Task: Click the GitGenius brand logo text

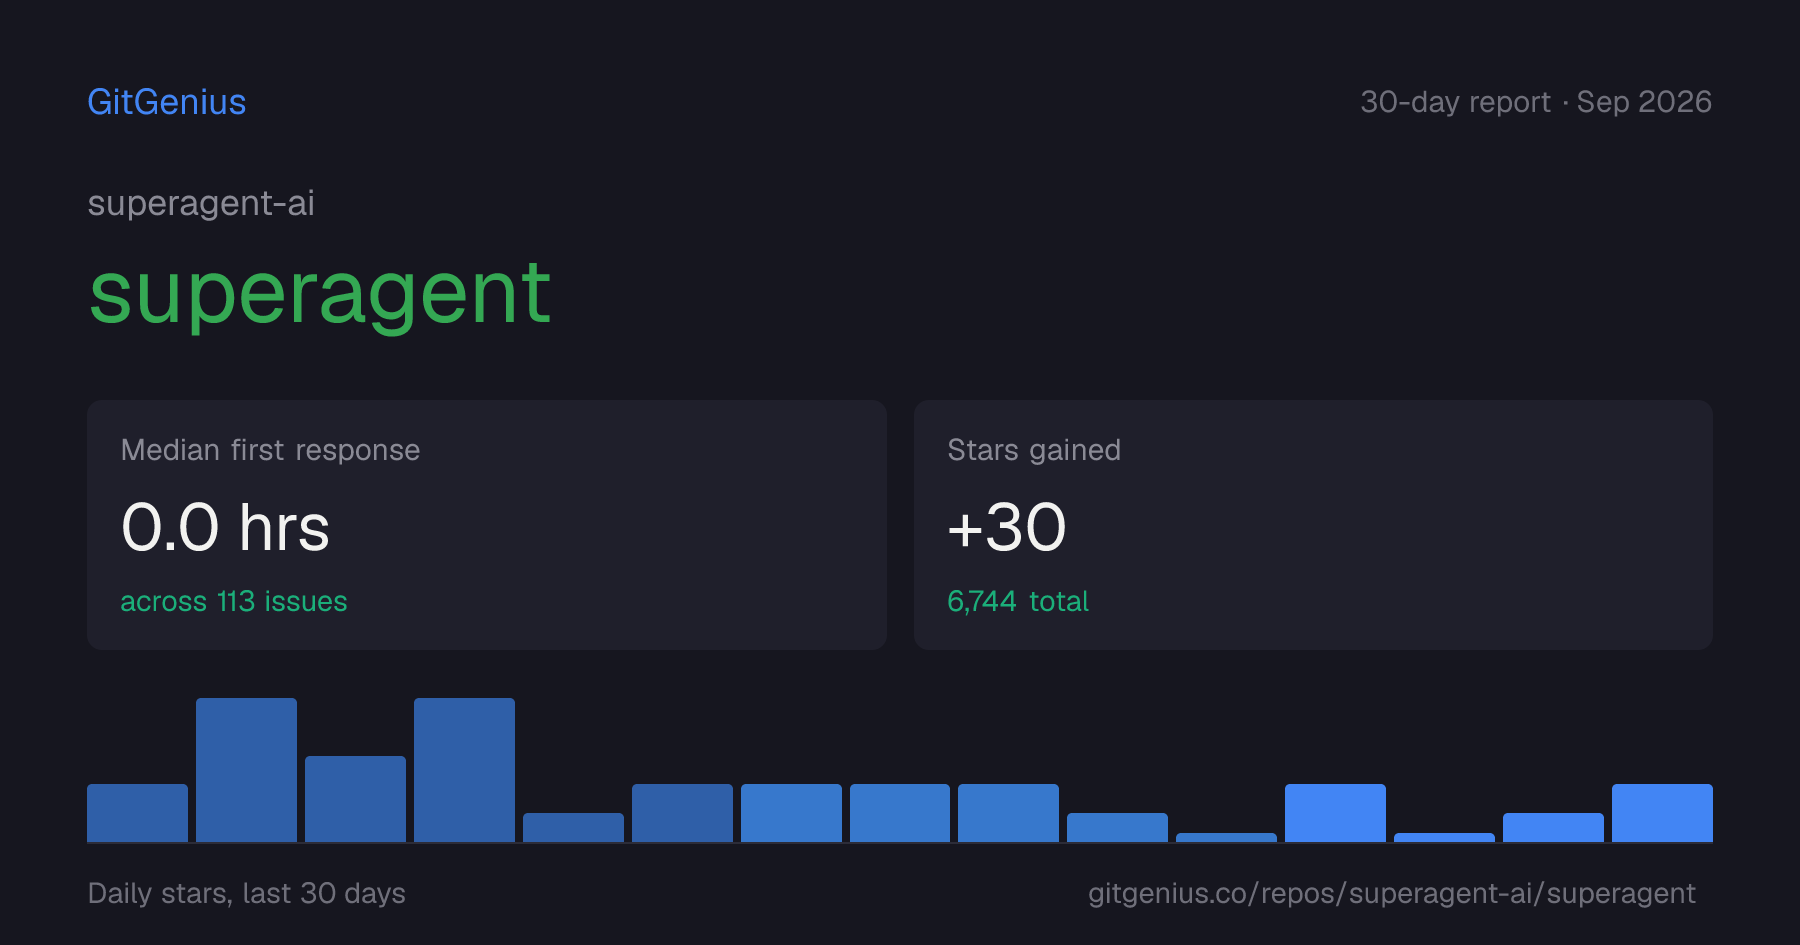Action: (x=166, y=102)
